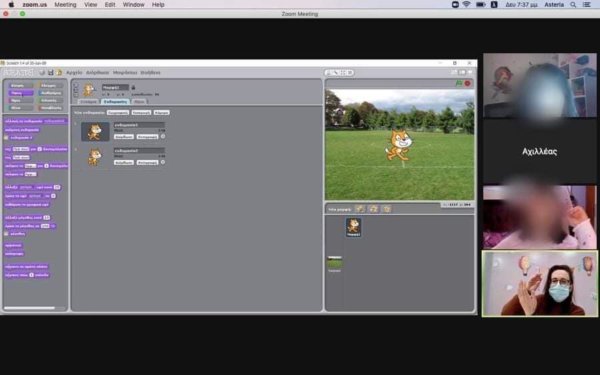Viewport: 600px width, 375px height.
Task: Click the Paint new costume button
Action: (117, 112)
